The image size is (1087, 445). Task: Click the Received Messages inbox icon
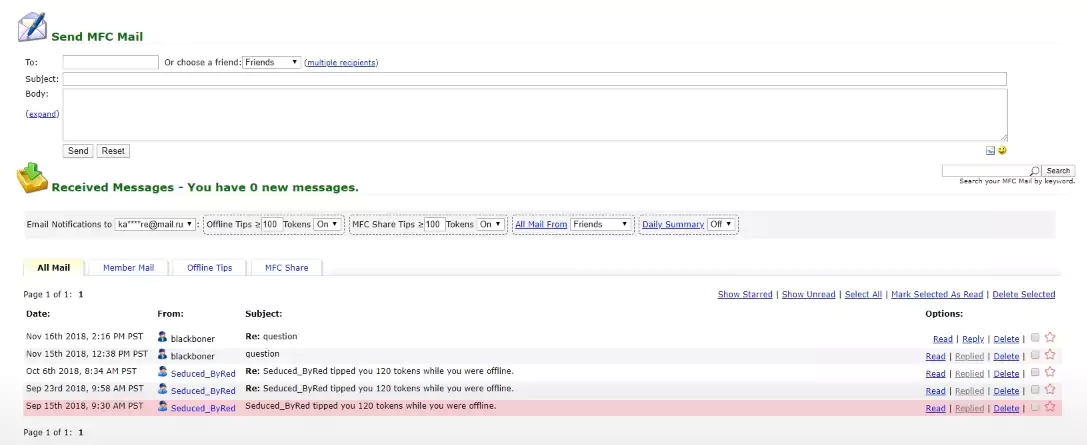[32, 177]
